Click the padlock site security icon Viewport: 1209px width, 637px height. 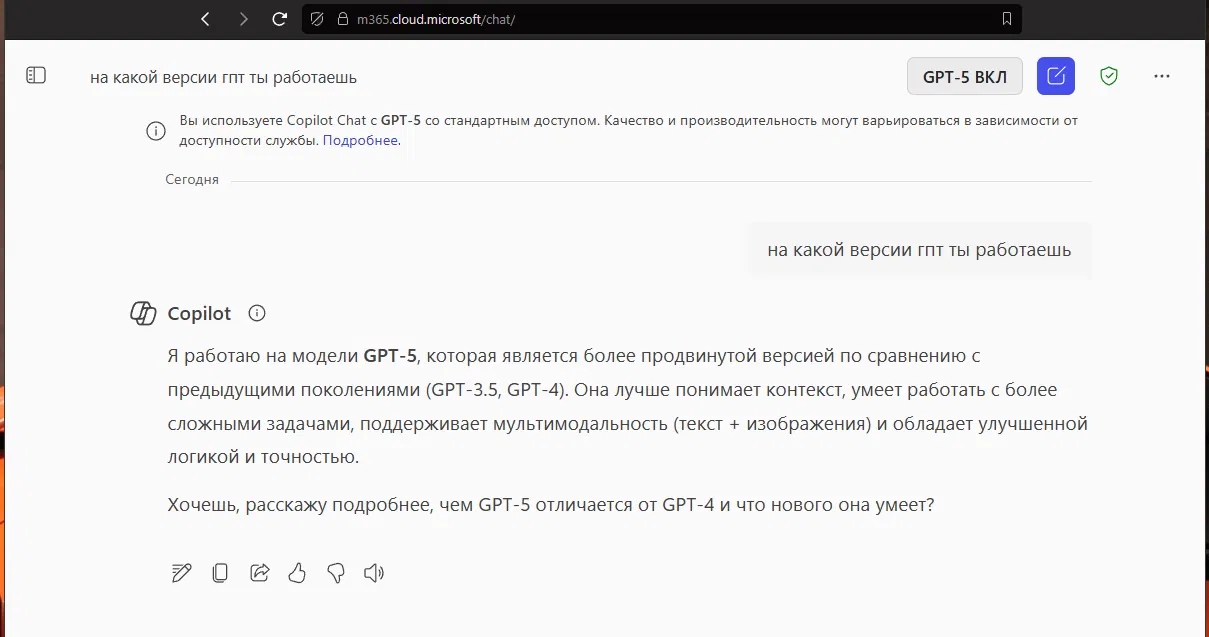click(x=342, y=18)
